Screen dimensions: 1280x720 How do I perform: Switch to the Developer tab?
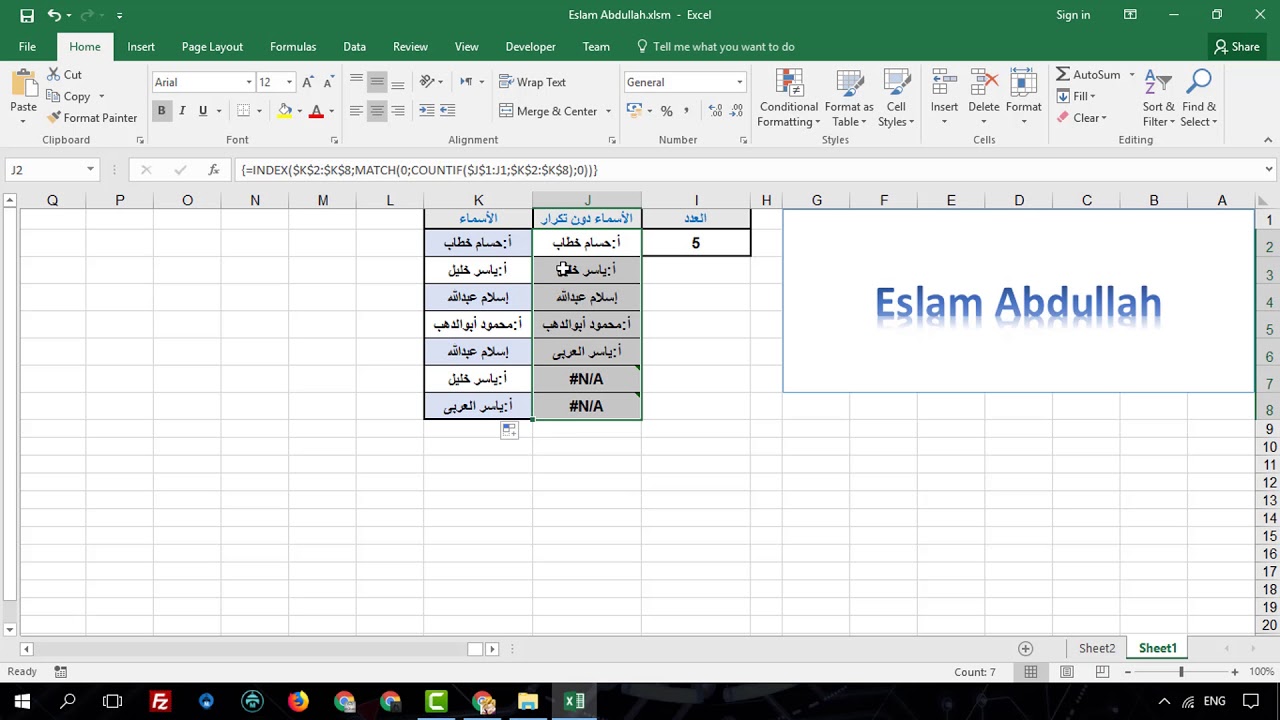pyautogui.click(x=530, y=47)
